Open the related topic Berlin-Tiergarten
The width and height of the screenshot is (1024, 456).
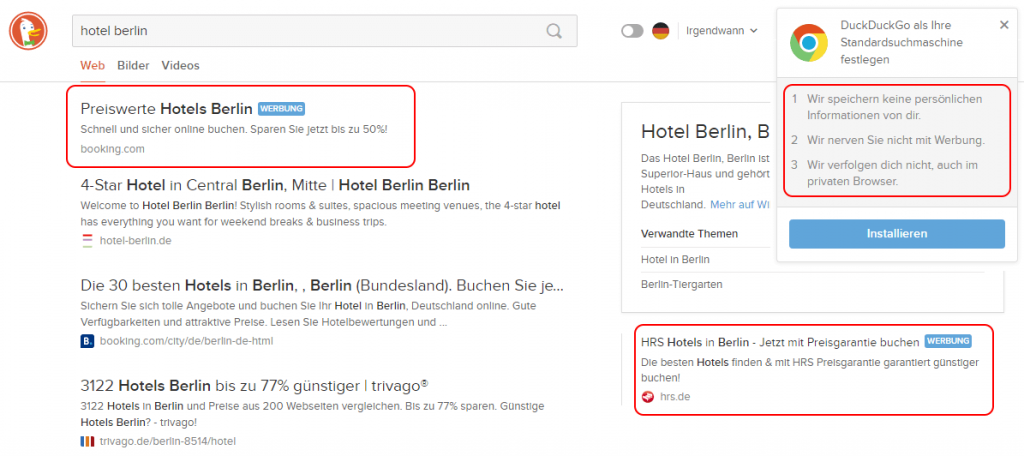tap(682, 285)
